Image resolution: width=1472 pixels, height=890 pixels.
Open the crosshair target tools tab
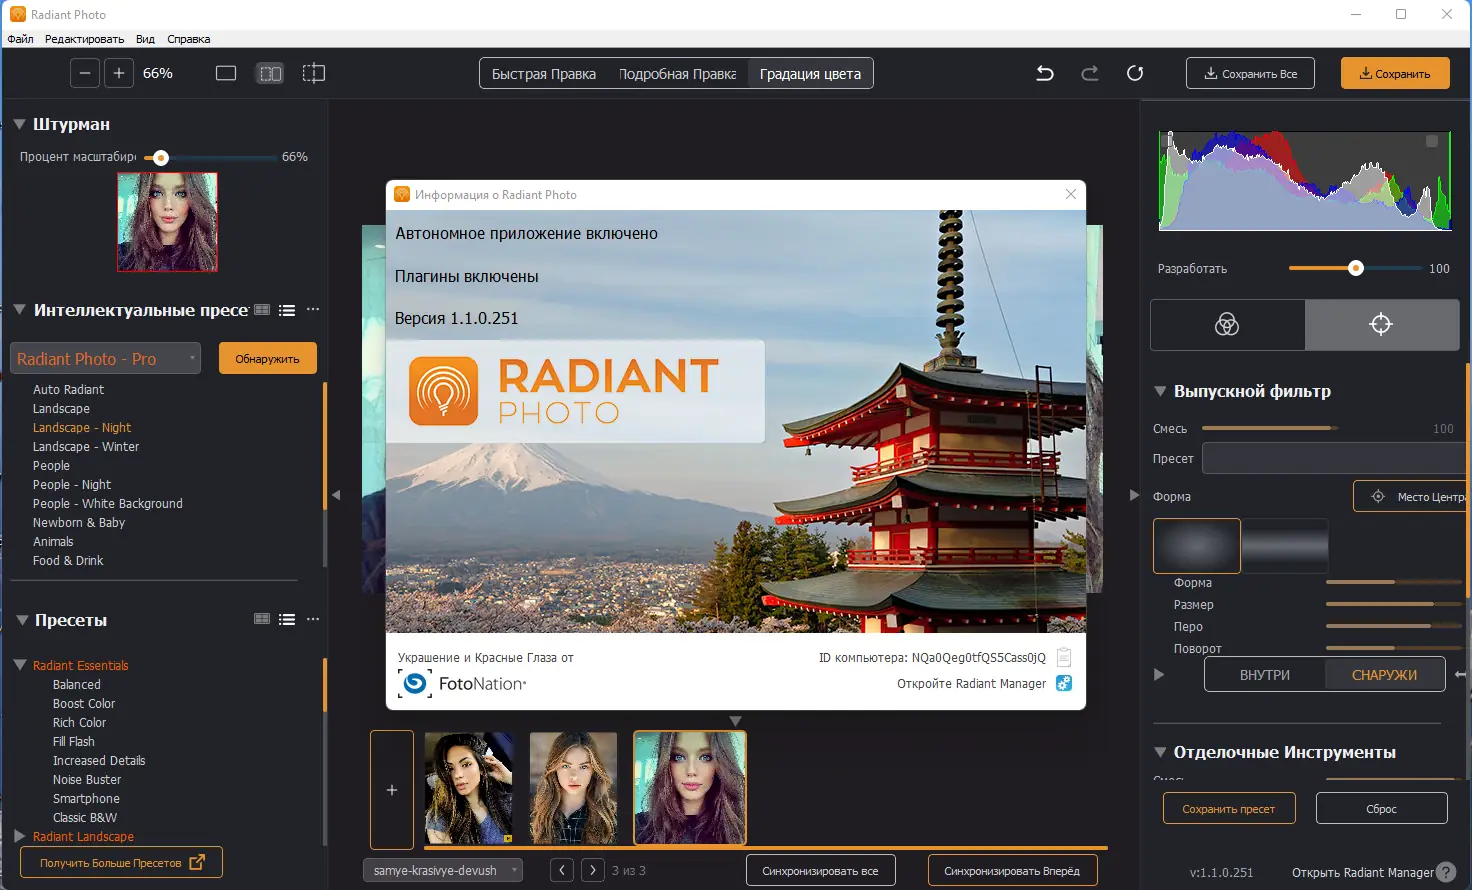click(1381, 324)
